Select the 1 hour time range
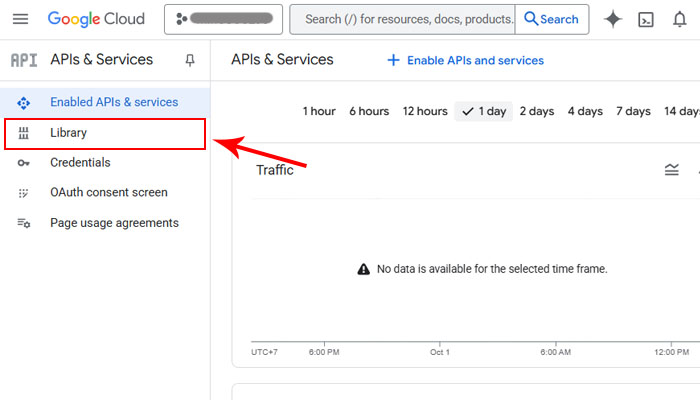The width and height of the screenshot is (700, 400). tap(319, 111)
